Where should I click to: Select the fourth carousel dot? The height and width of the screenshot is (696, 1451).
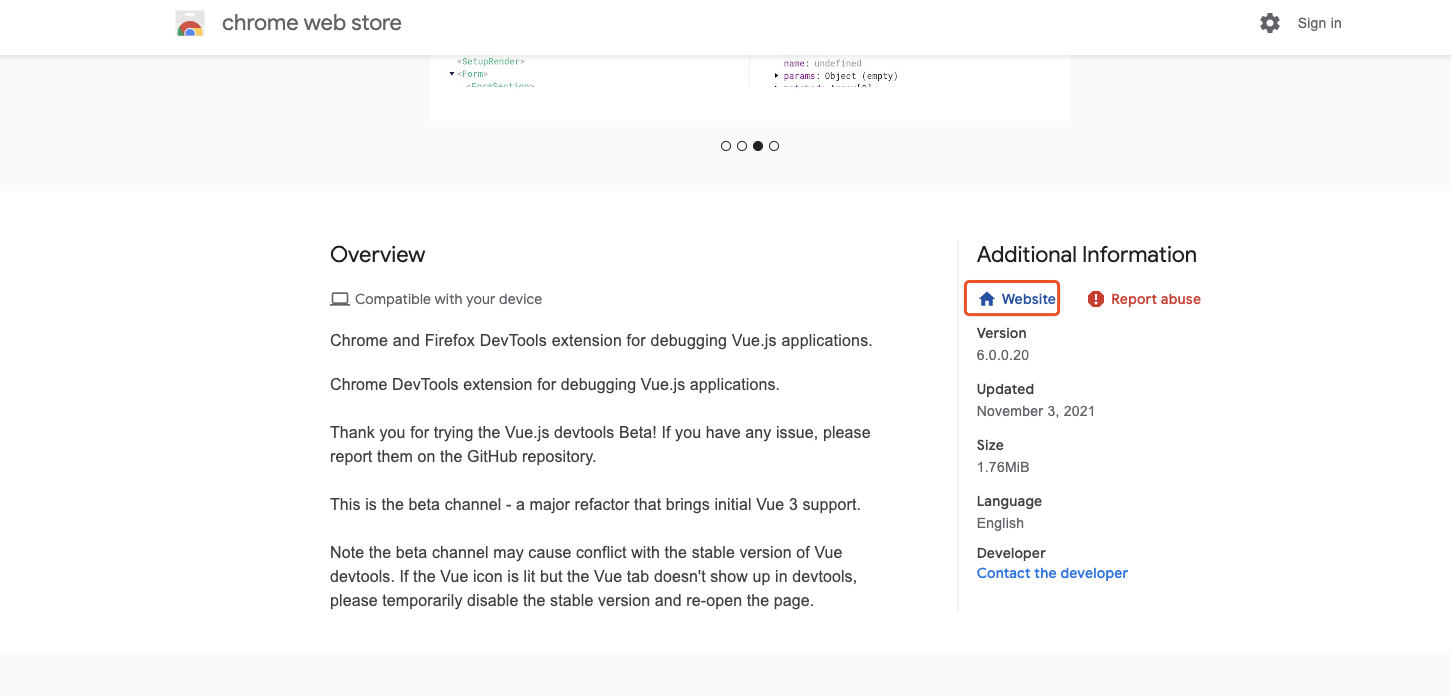click(774, 146)
